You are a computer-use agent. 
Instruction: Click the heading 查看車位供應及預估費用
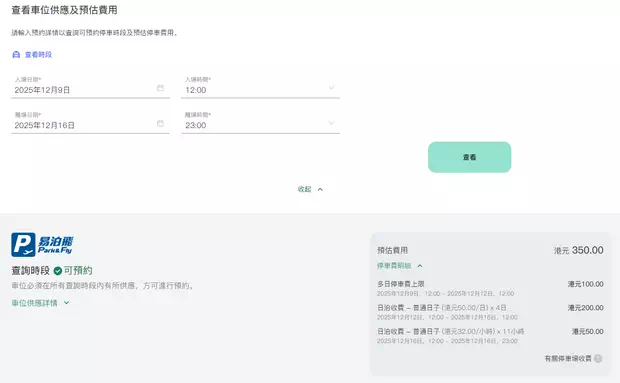64,10
